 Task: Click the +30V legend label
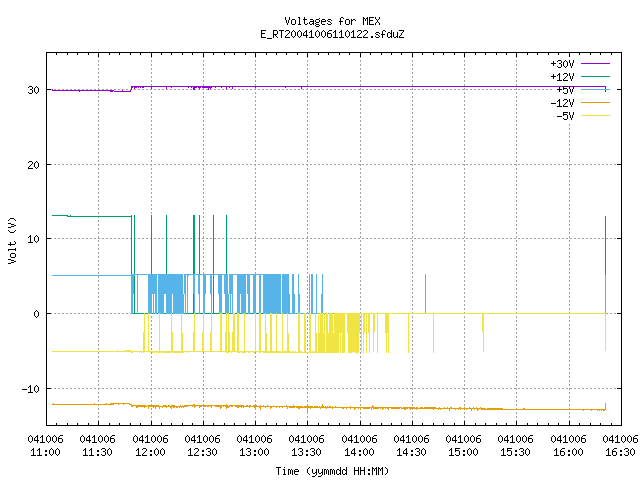point(562,64)
